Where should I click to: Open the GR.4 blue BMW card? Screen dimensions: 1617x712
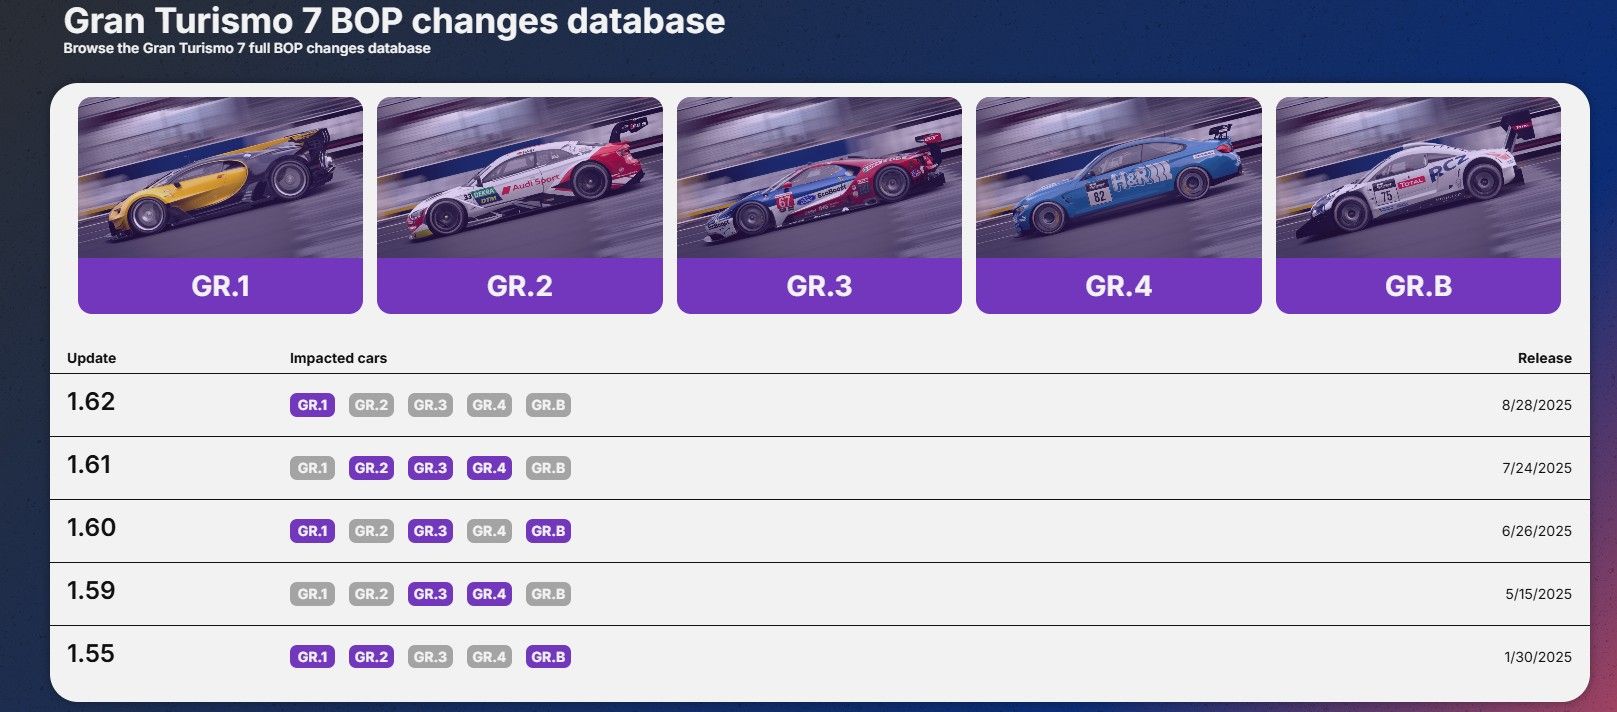(1118, 205)
